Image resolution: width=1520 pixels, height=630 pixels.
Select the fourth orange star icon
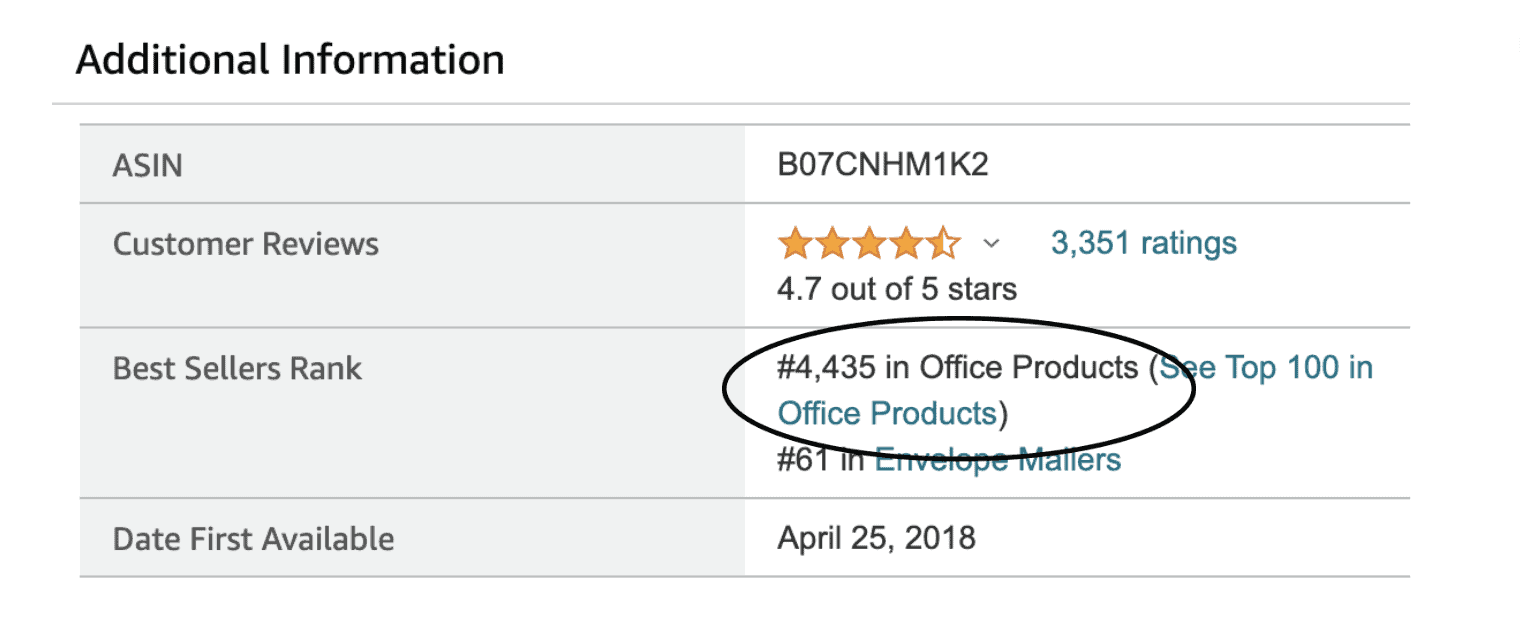906,242
